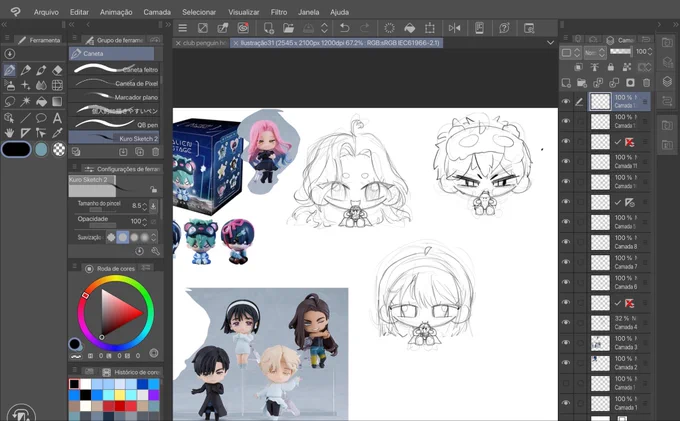The image size is (680, 421).
Task: Hide Camada 7 layer via eye icon
Action: tap(566, 262)
